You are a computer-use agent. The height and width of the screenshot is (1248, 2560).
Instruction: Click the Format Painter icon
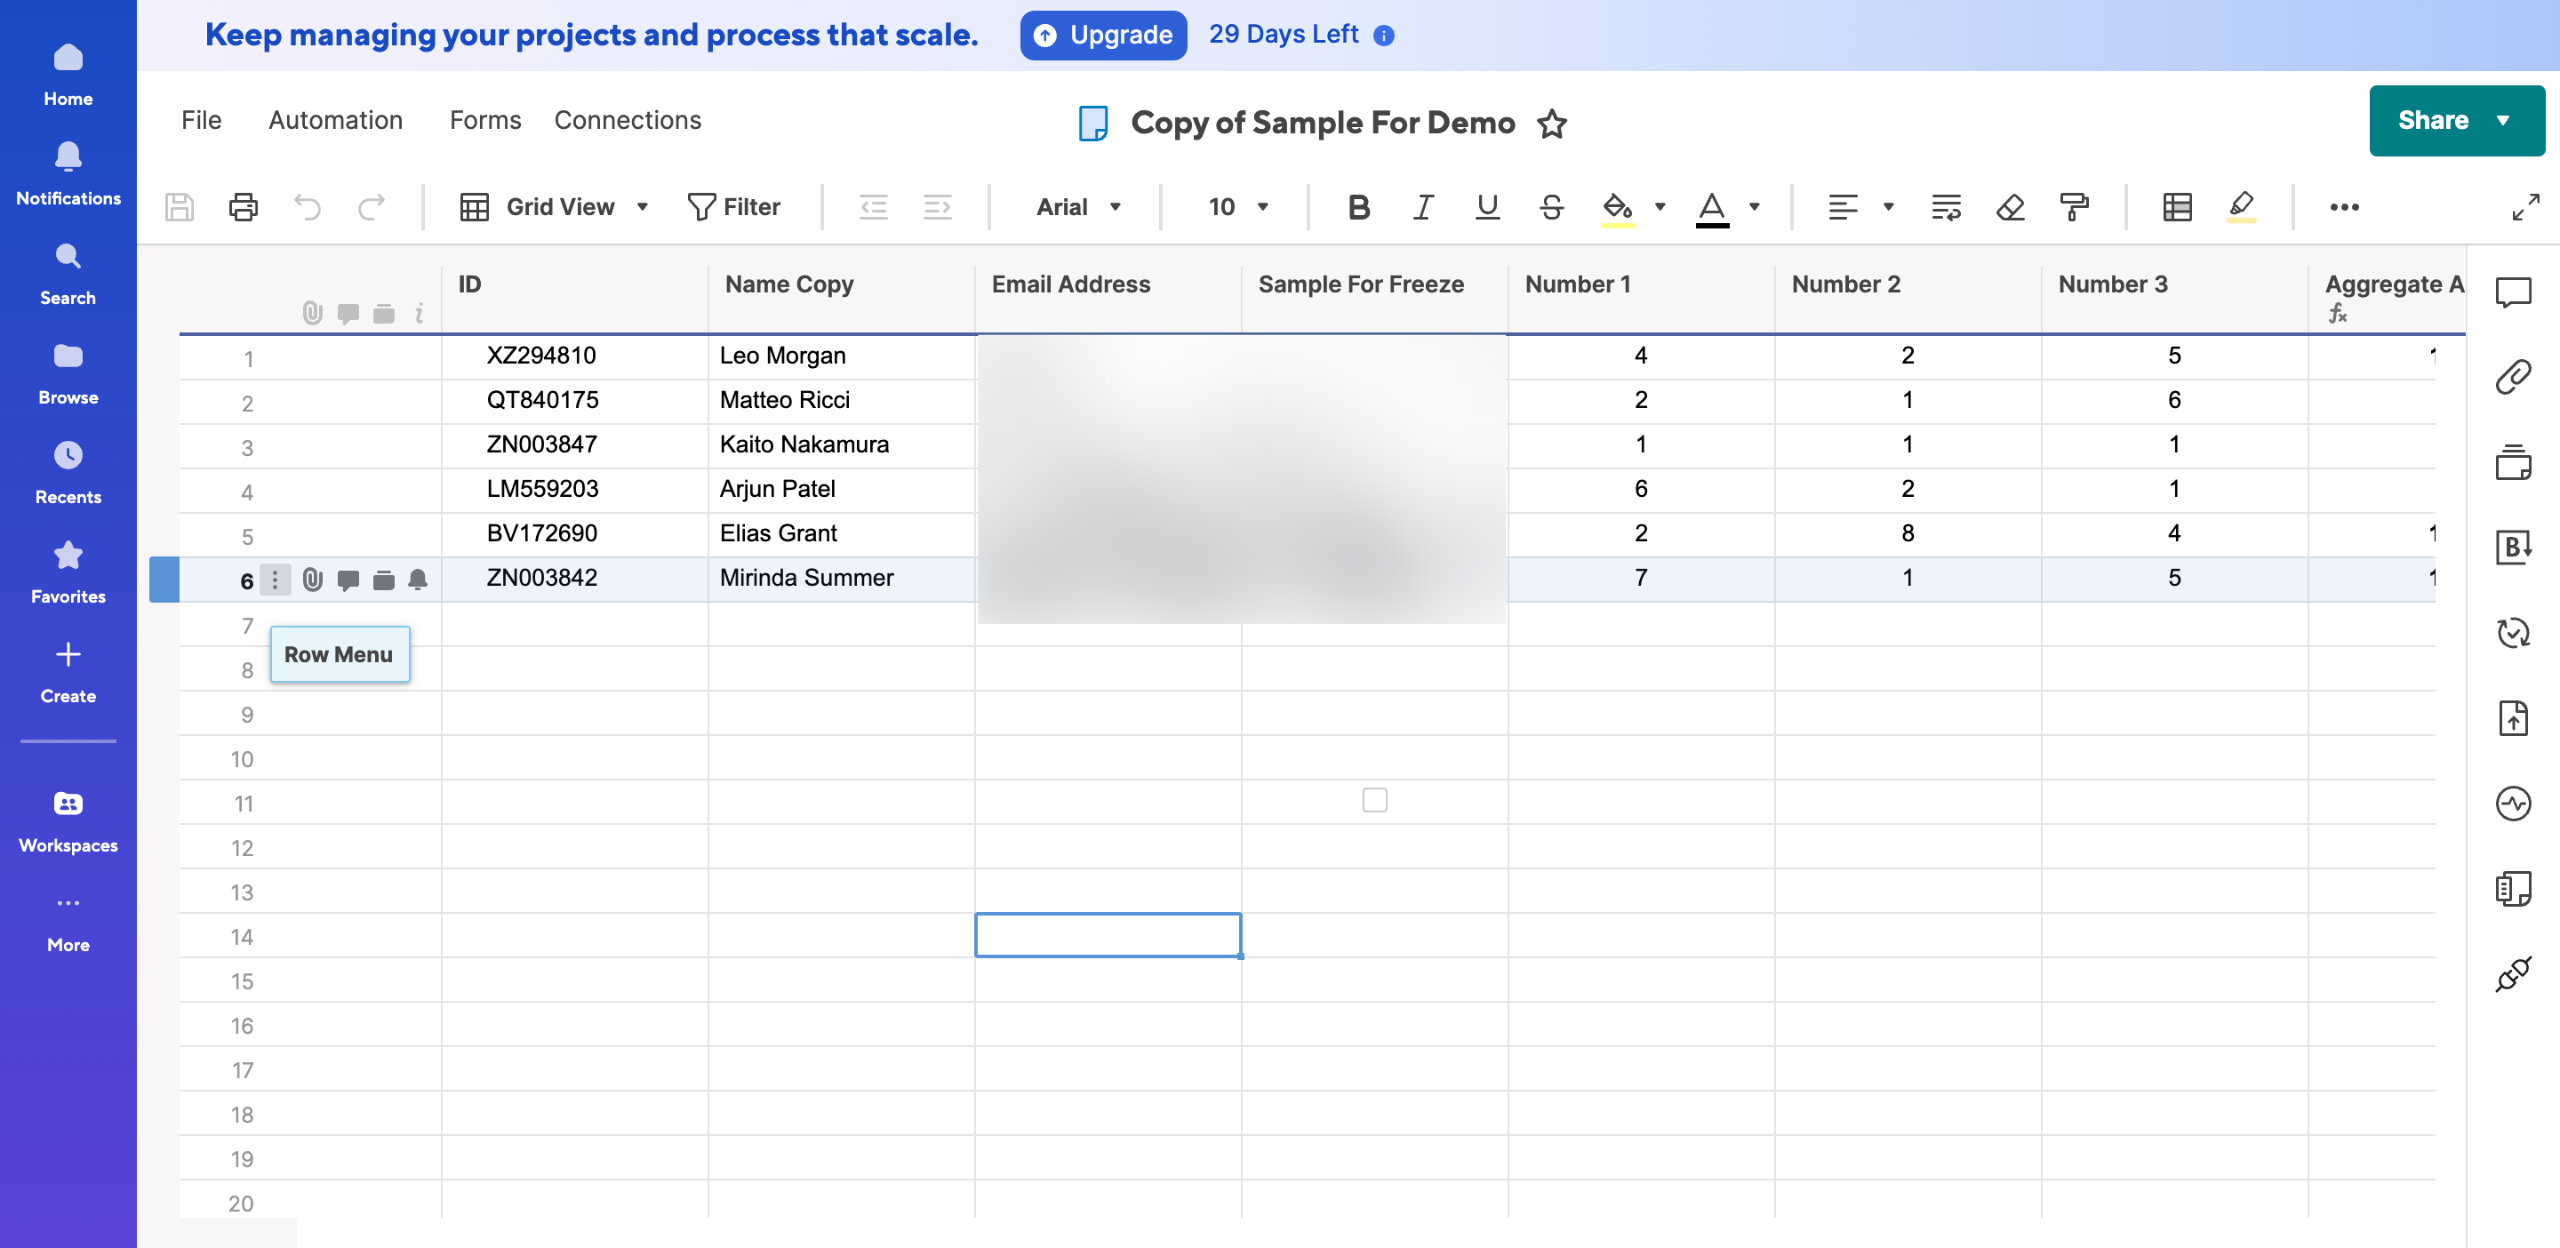[x=2074, y=207]
